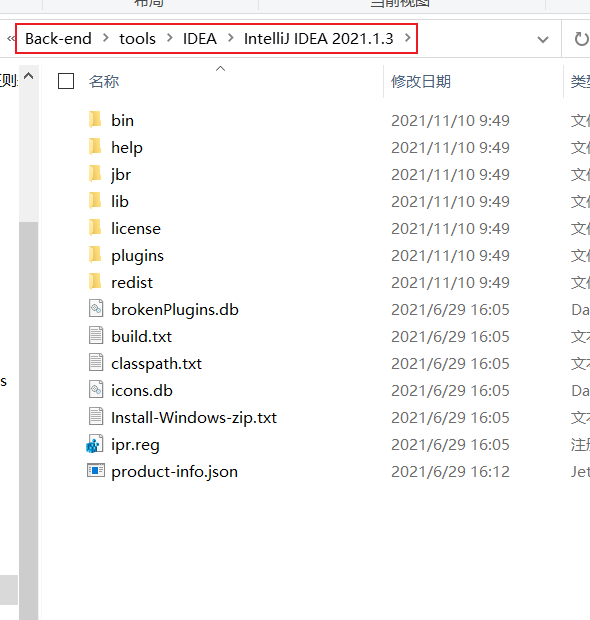Click the navigation pane scrollbar thumb
The height and width of the screenshot is (620, 590).
(x=28, y=419)
